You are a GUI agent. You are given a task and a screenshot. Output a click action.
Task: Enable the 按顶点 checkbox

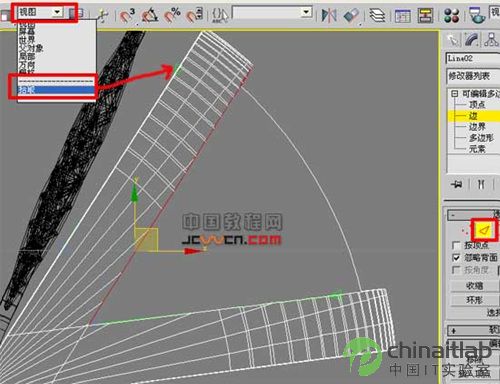pos(456,246)
